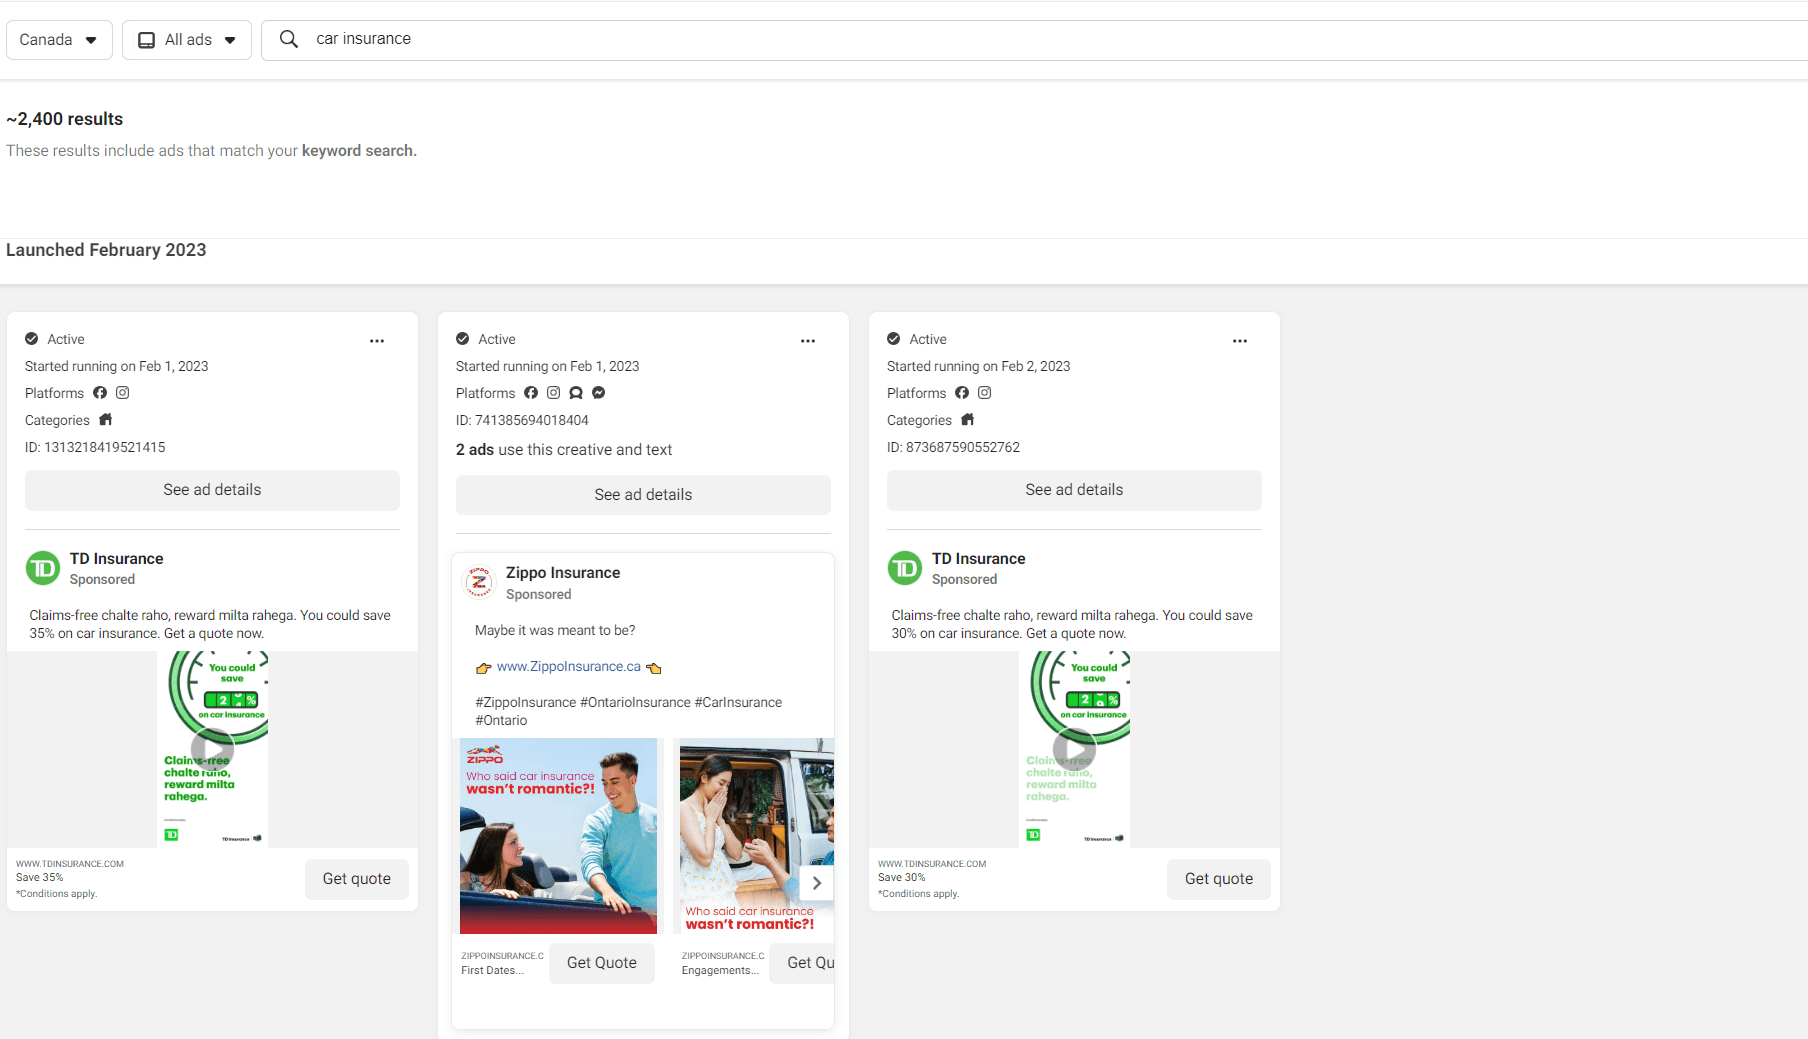1808x1039 pixels.
Task: See ad details for ad 1313218419521415
Action: click(x=212, y=490)
